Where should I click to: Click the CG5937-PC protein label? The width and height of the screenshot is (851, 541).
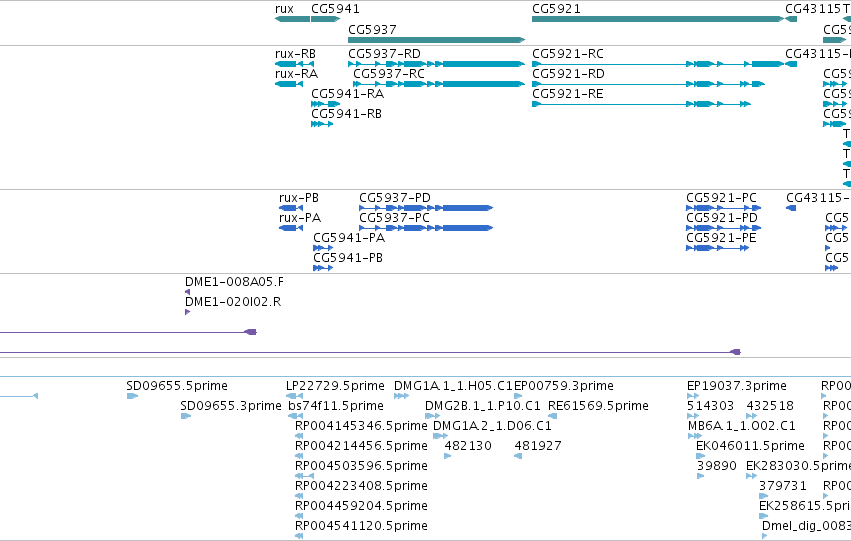394,218
